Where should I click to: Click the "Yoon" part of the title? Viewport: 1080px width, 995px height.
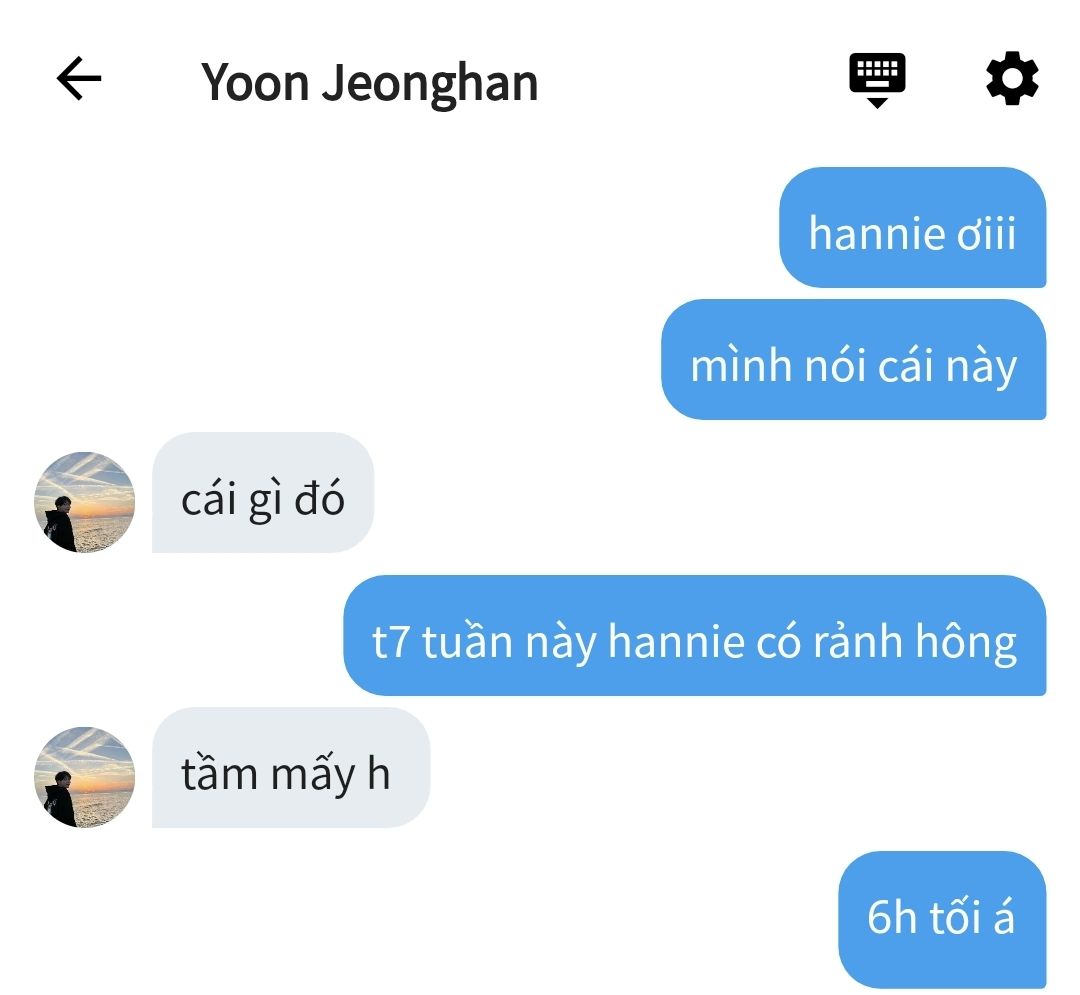click(x=255, y=83)
